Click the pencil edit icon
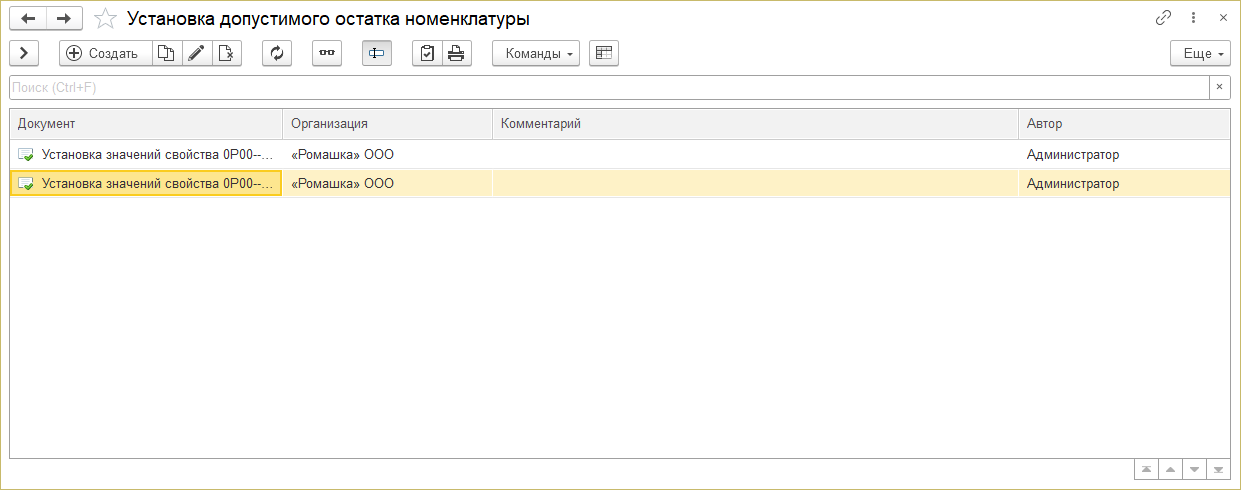The image size is (1241, 490). click(197, 54)
